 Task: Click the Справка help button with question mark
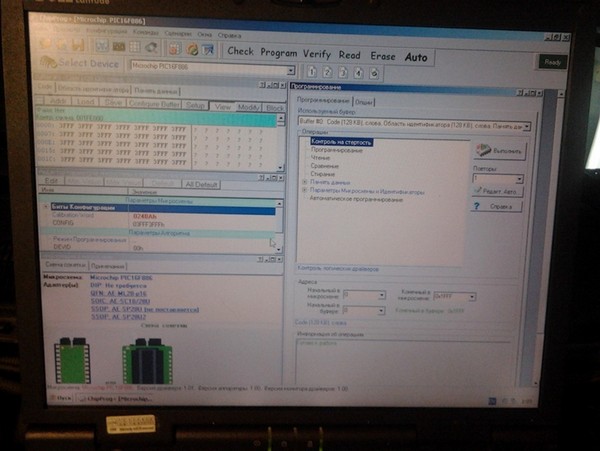click(x=496, y=207)
